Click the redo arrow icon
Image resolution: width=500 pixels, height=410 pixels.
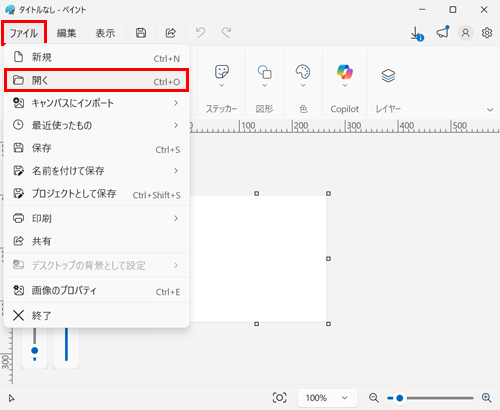click(227, 33)
